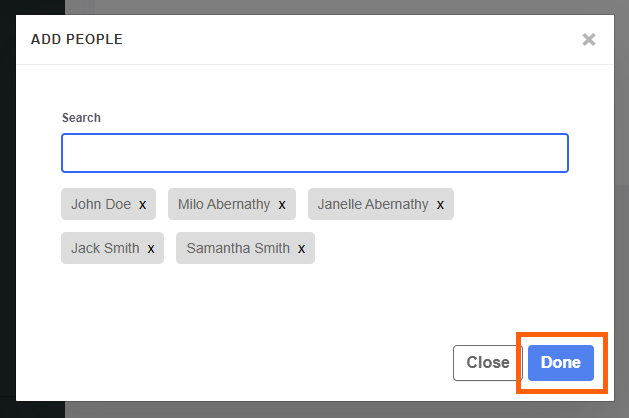Click the ADD PEOPLE dialog title

coord(77,40)
